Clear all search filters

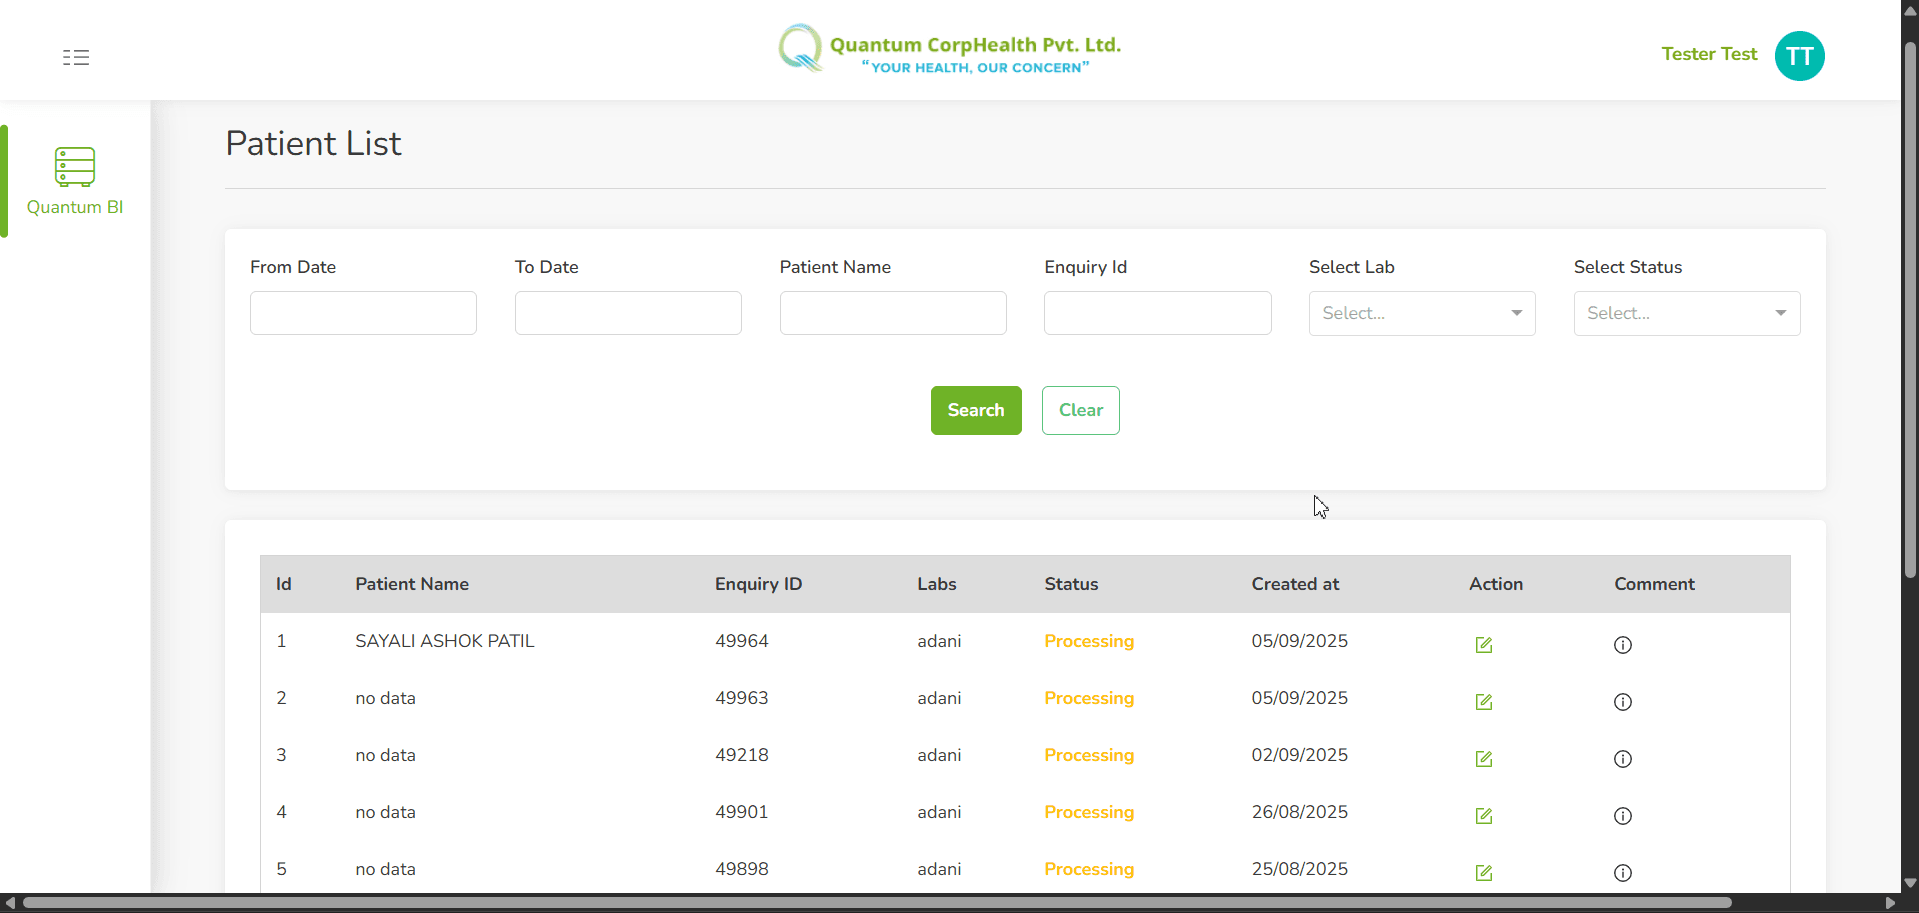[1080, 410]
